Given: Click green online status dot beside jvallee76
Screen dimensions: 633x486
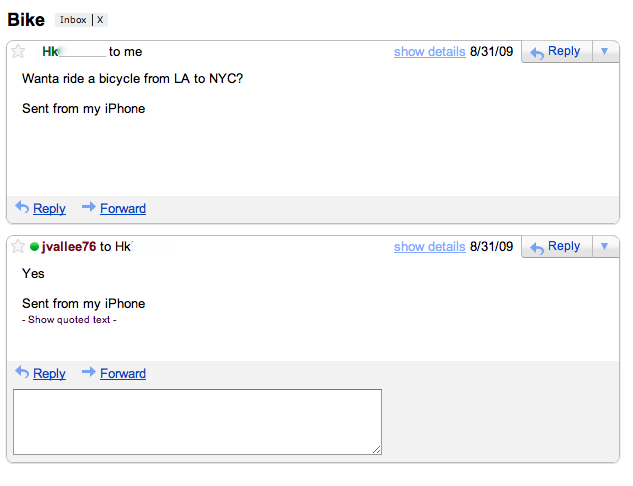Looking at the screenshot, I should [x=35, y=247].
